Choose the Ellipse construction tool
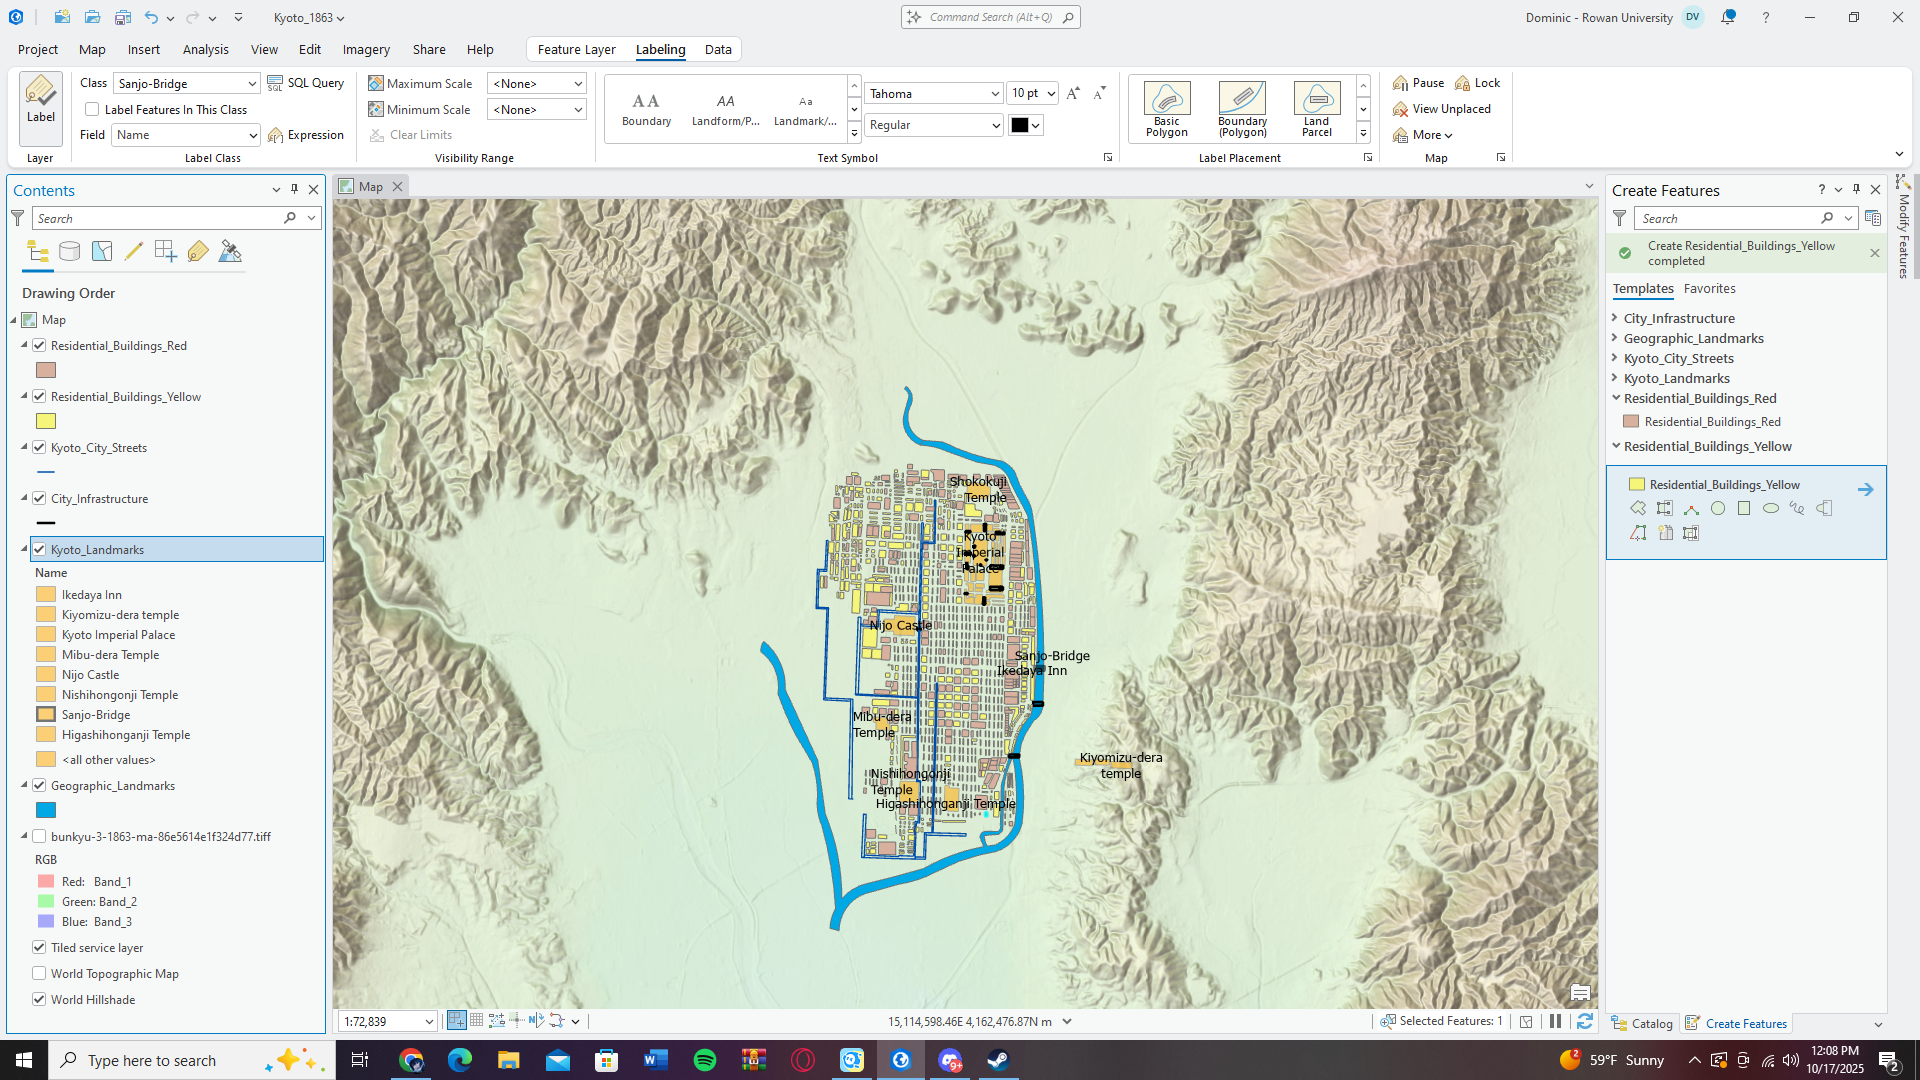 1771,508
